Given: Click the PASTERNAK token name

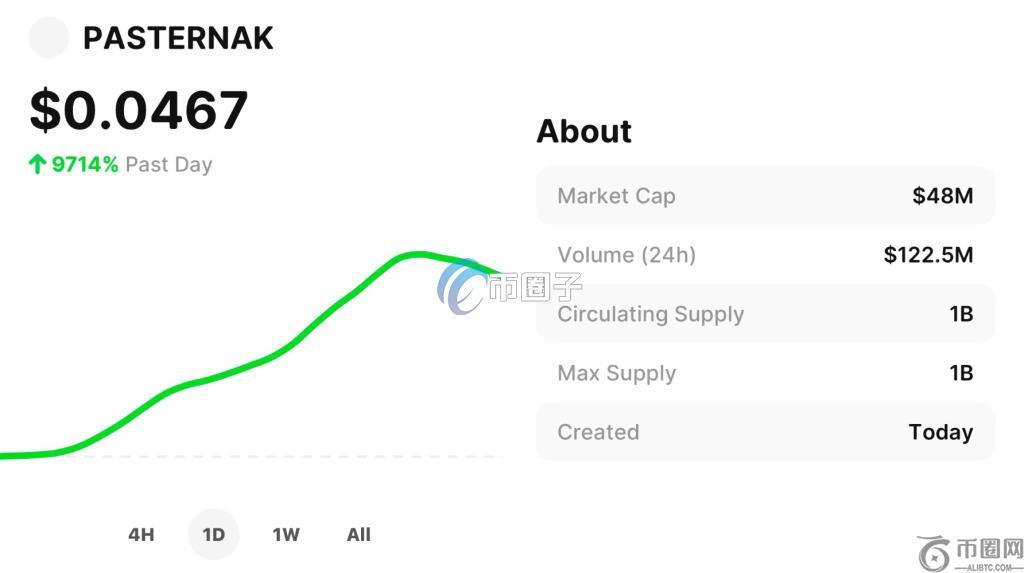Looking at the screenshot, I should 178,38.
